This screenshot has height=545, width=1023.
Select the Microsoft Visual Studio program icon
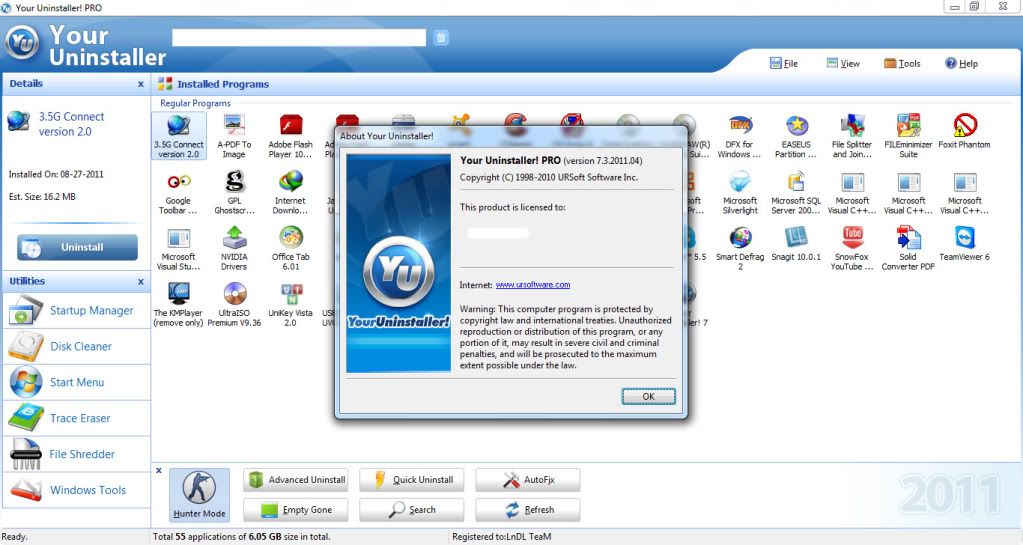178,248
